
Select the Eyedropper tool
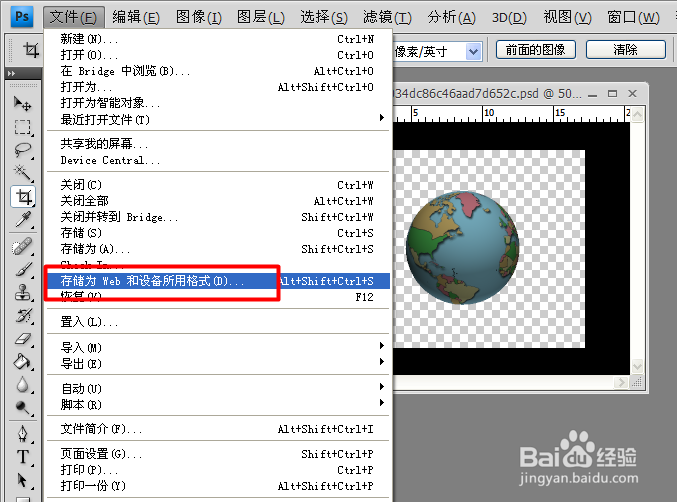(22, 220)
